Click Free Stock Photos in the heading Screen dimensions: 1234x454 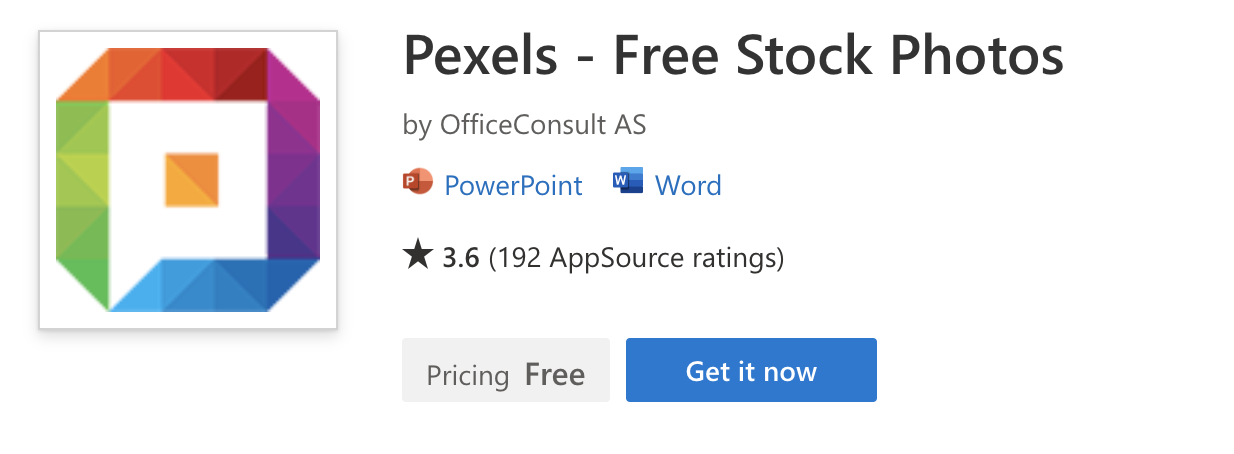838,58
